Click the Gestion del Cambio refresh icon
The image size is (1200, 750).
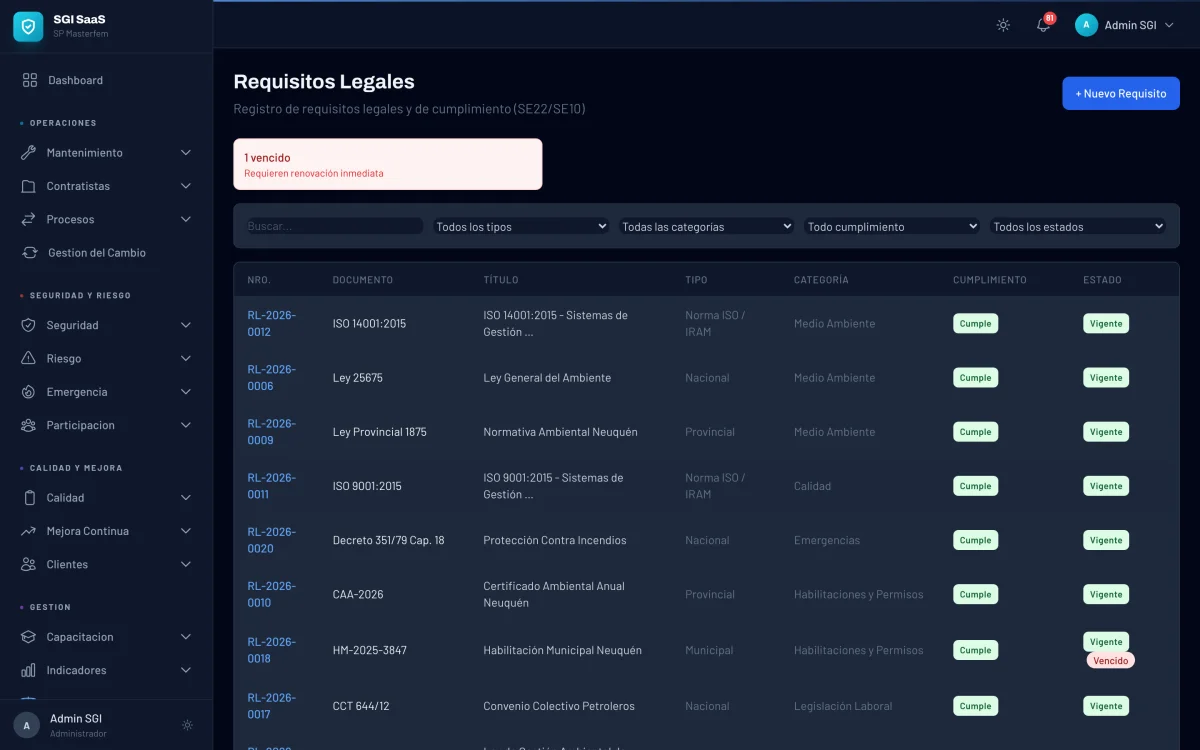30,253
